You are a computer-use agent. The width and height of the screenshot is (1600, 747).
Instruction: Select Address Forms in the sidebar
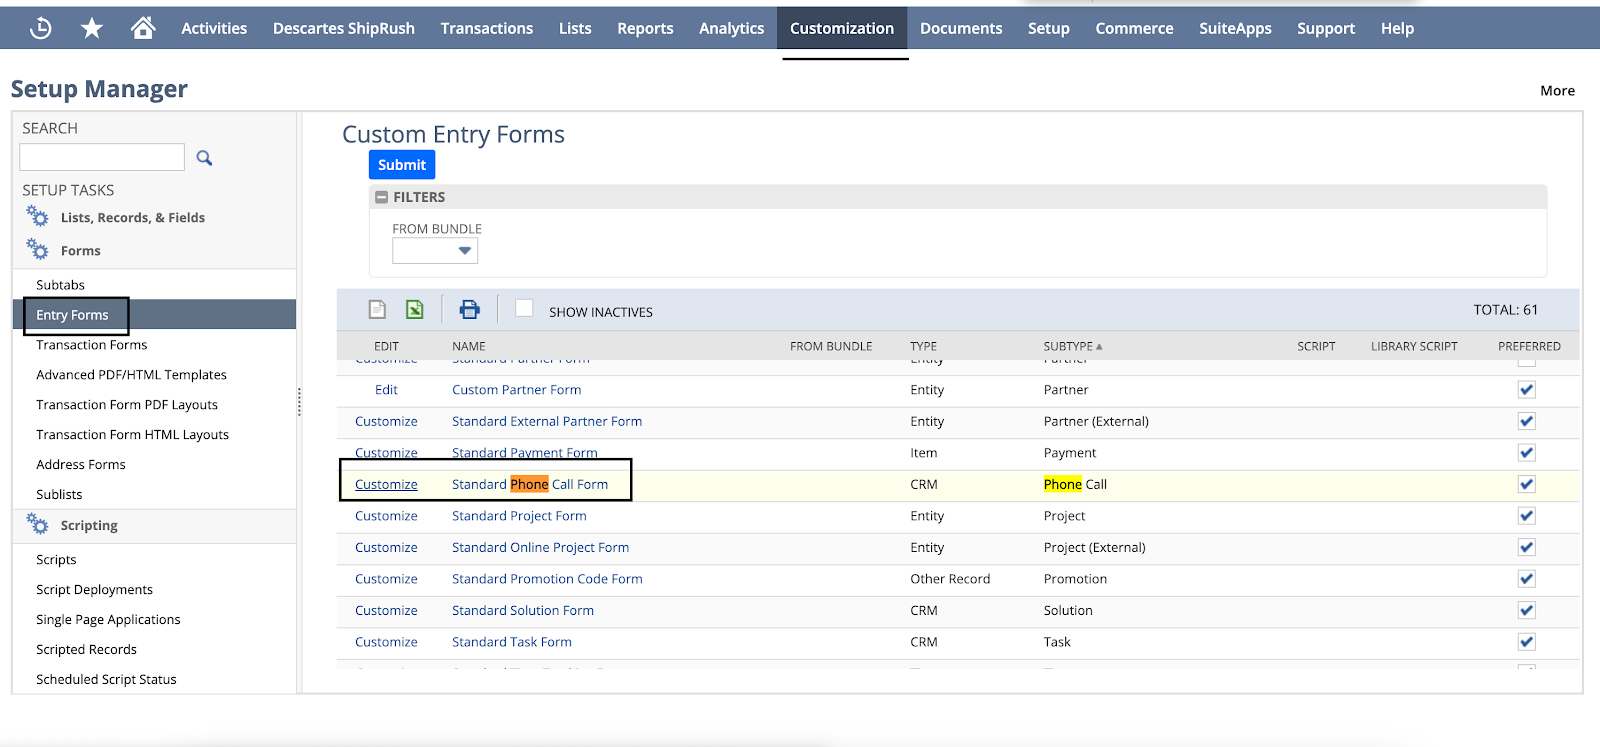81,465
